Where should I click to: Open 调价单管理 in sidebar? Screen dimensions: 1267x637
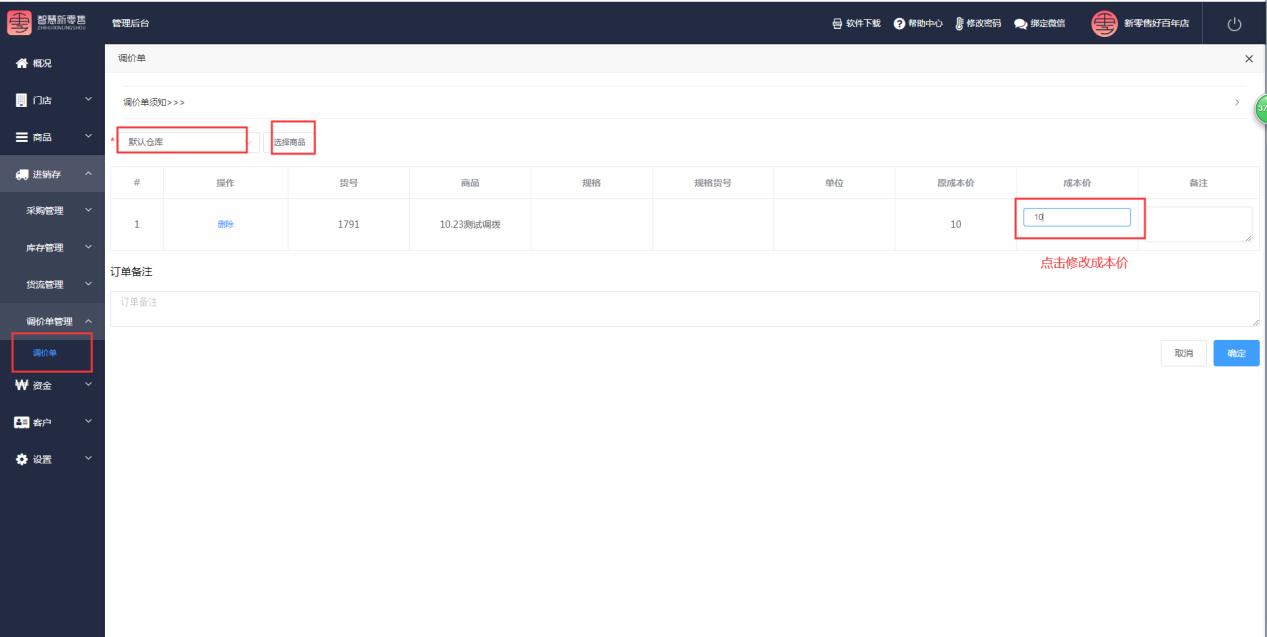pyautogui.click(x=49, y=322)
